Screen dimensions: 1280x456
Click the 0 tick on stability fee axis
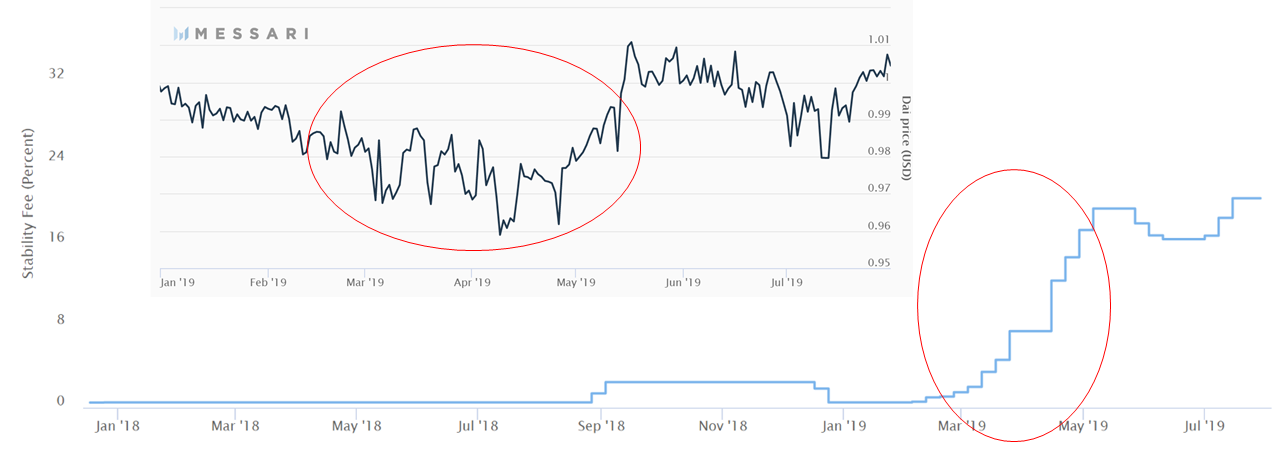click(x=60, y=401)
